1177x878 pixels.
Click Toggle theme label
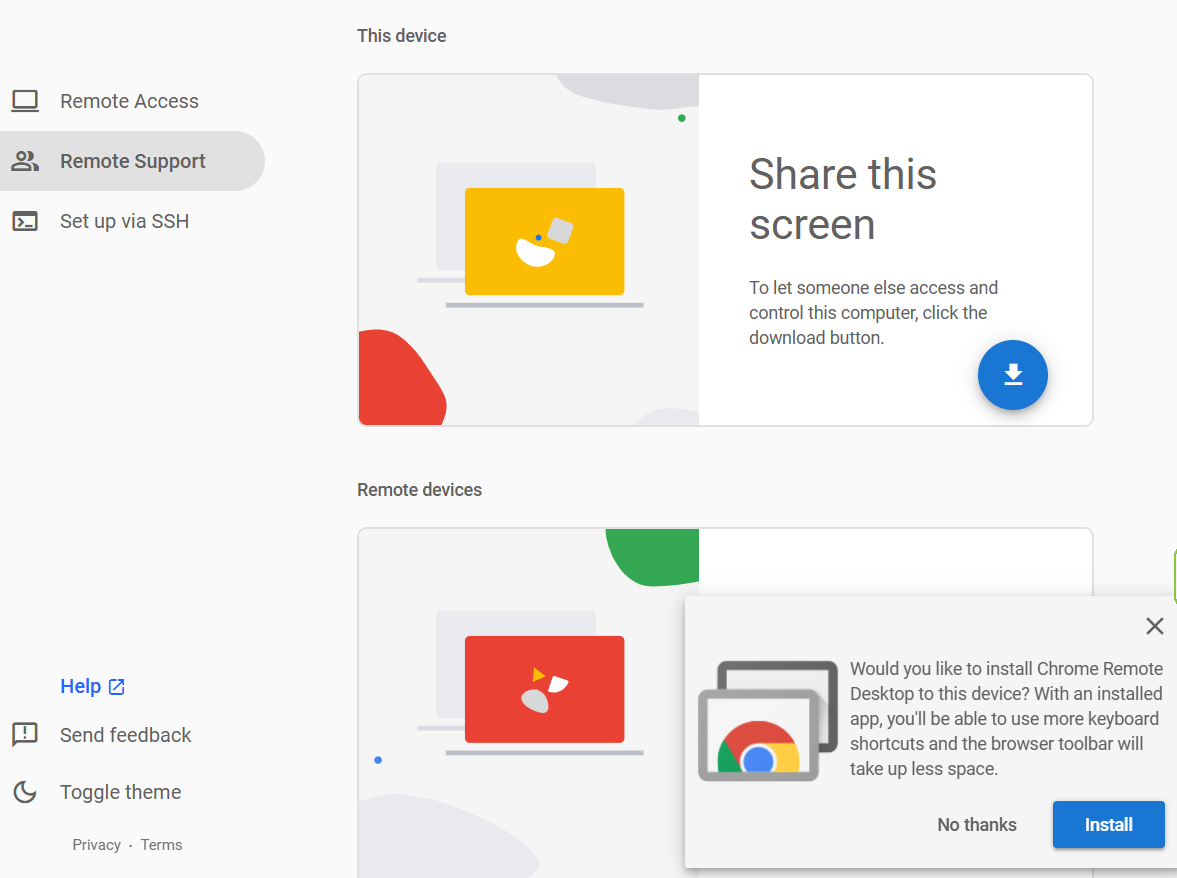click(x=121, y=792)
